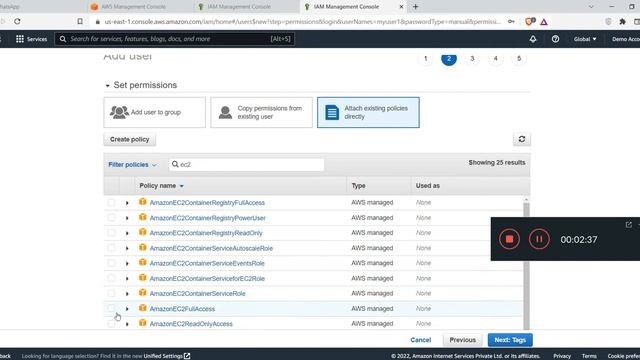Click the browser address bar URL

(302, 22)
